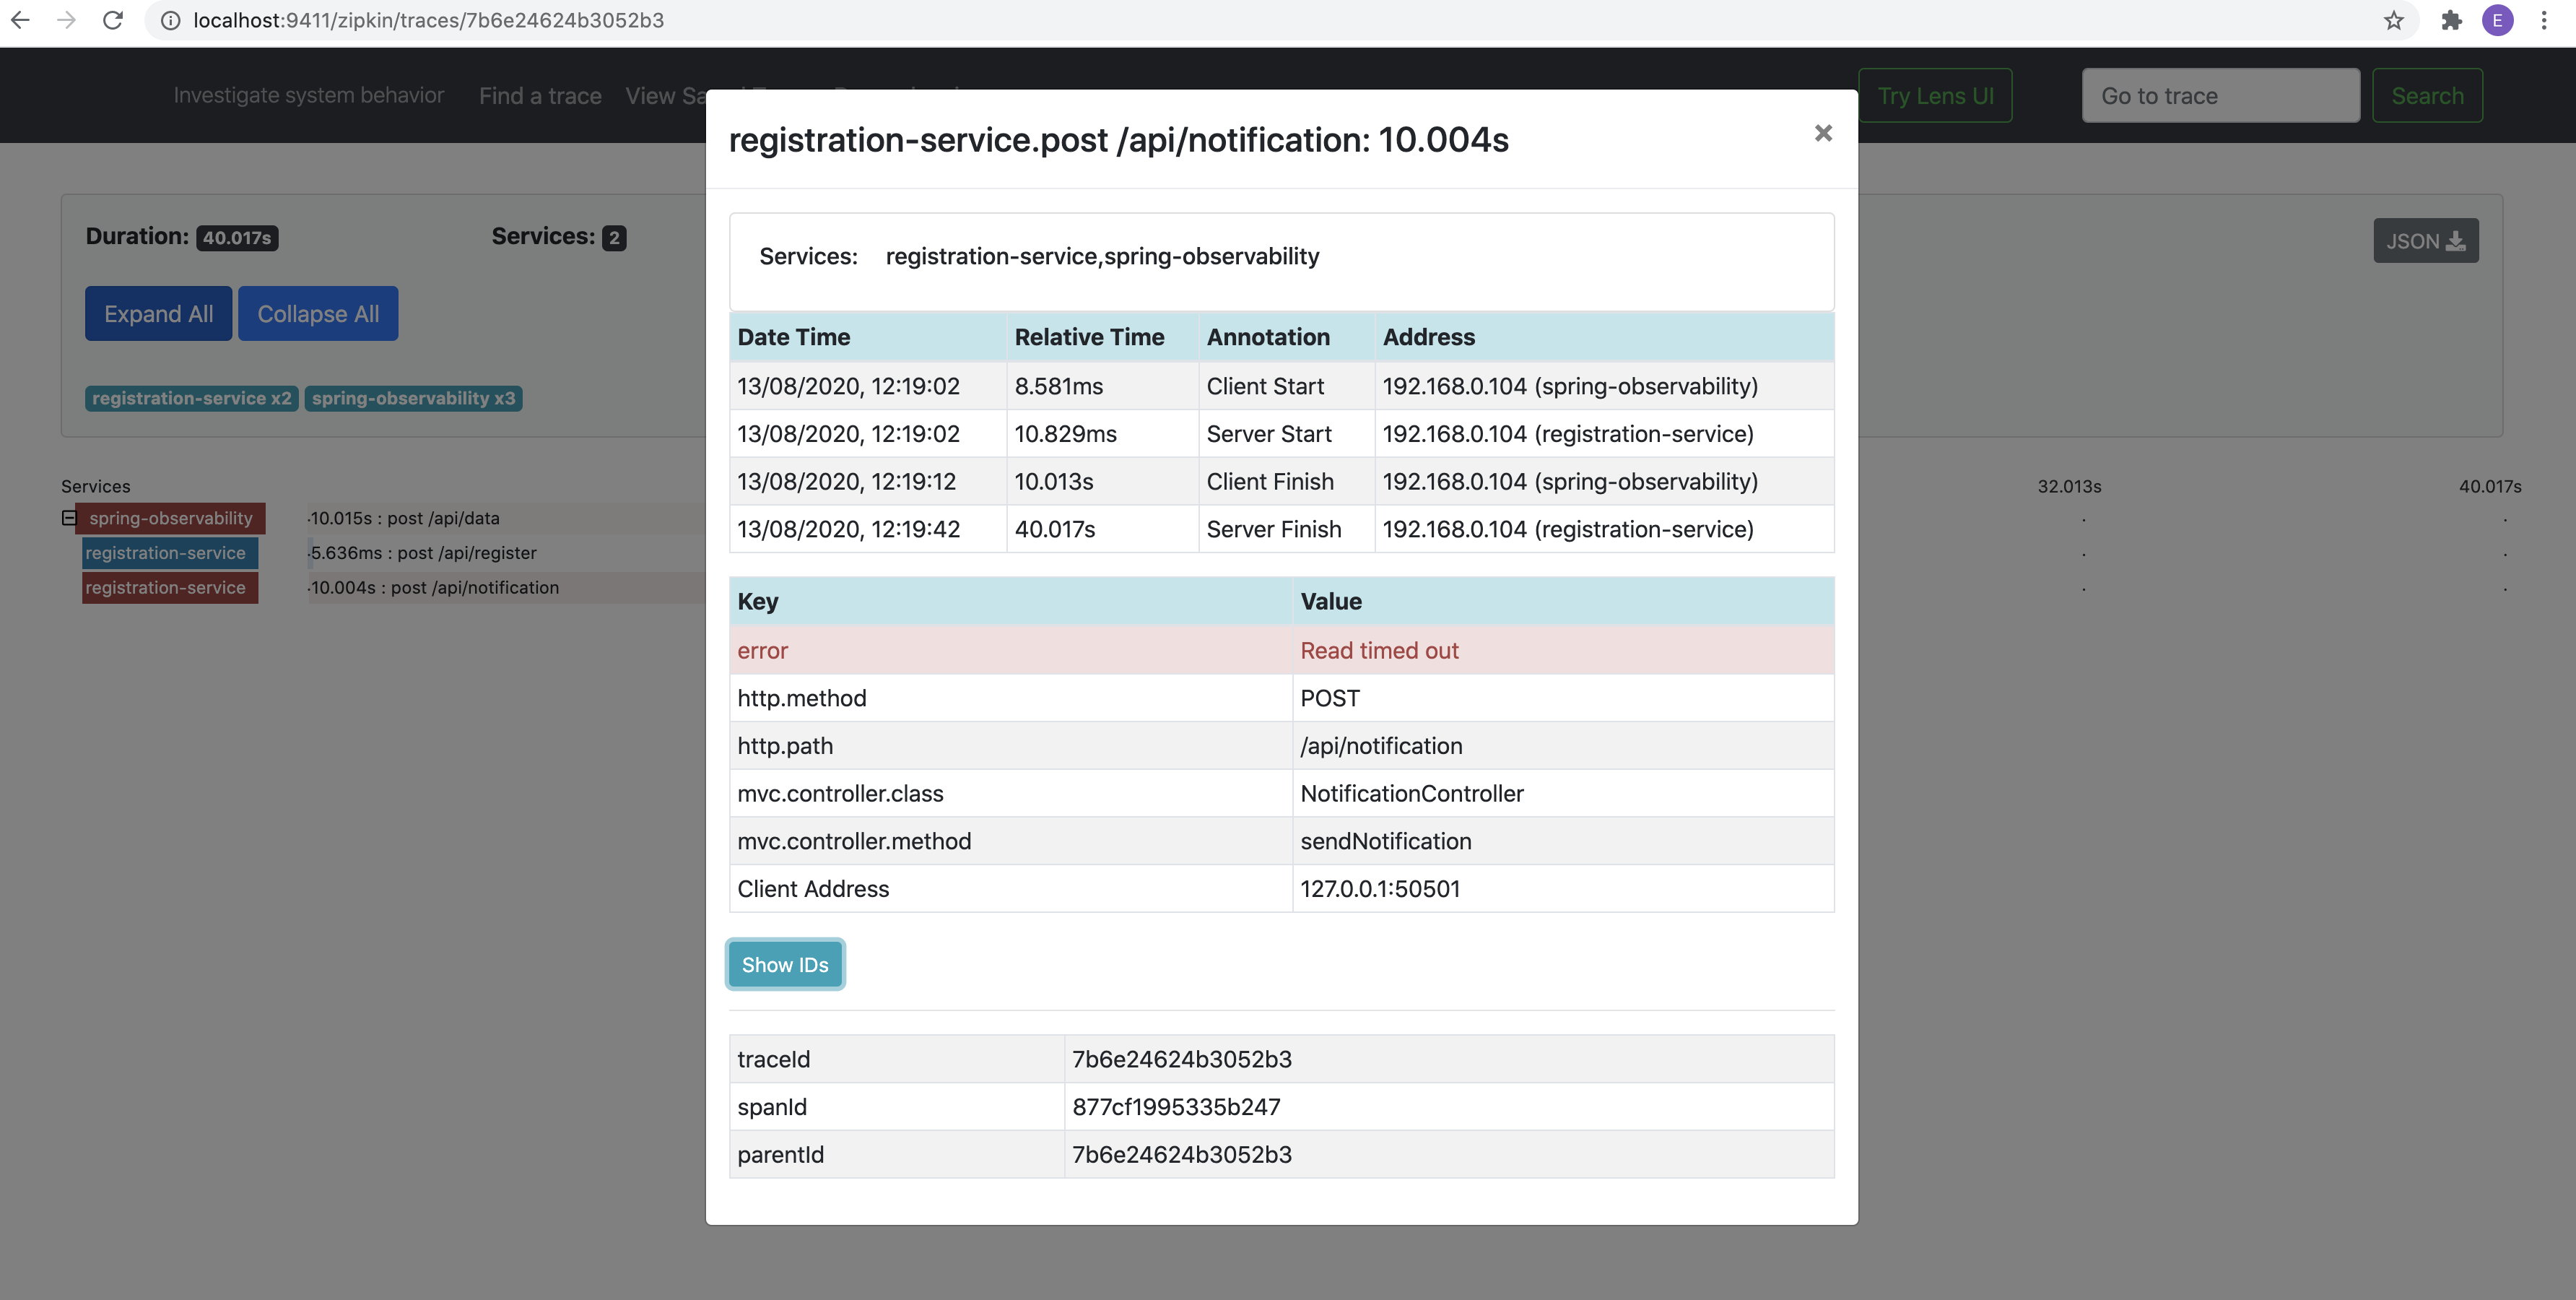Download the trace using the JSON button
The image size is (2576, 1300).
pyautogui.click(x=2425, y=241)
